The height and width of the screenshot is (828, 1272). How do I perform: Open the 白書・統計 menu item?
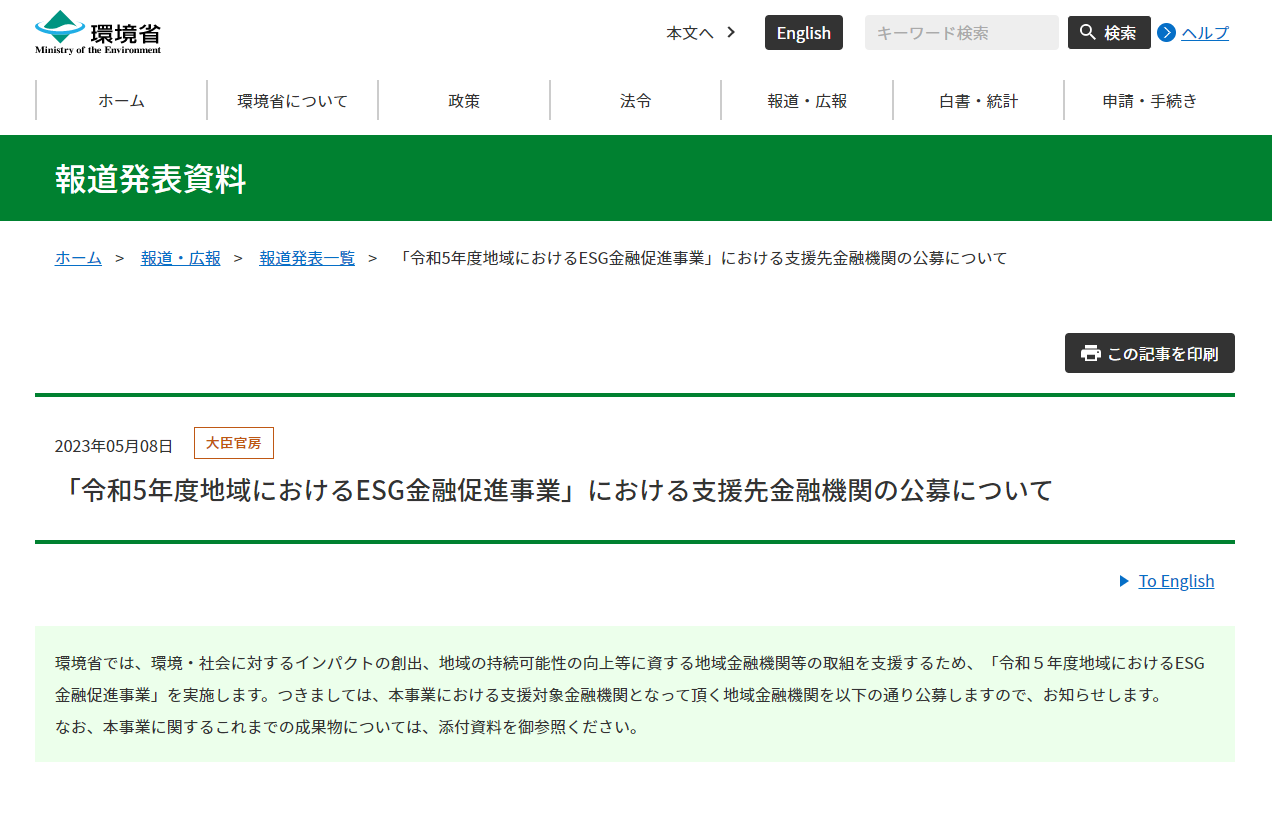[978, 100]
